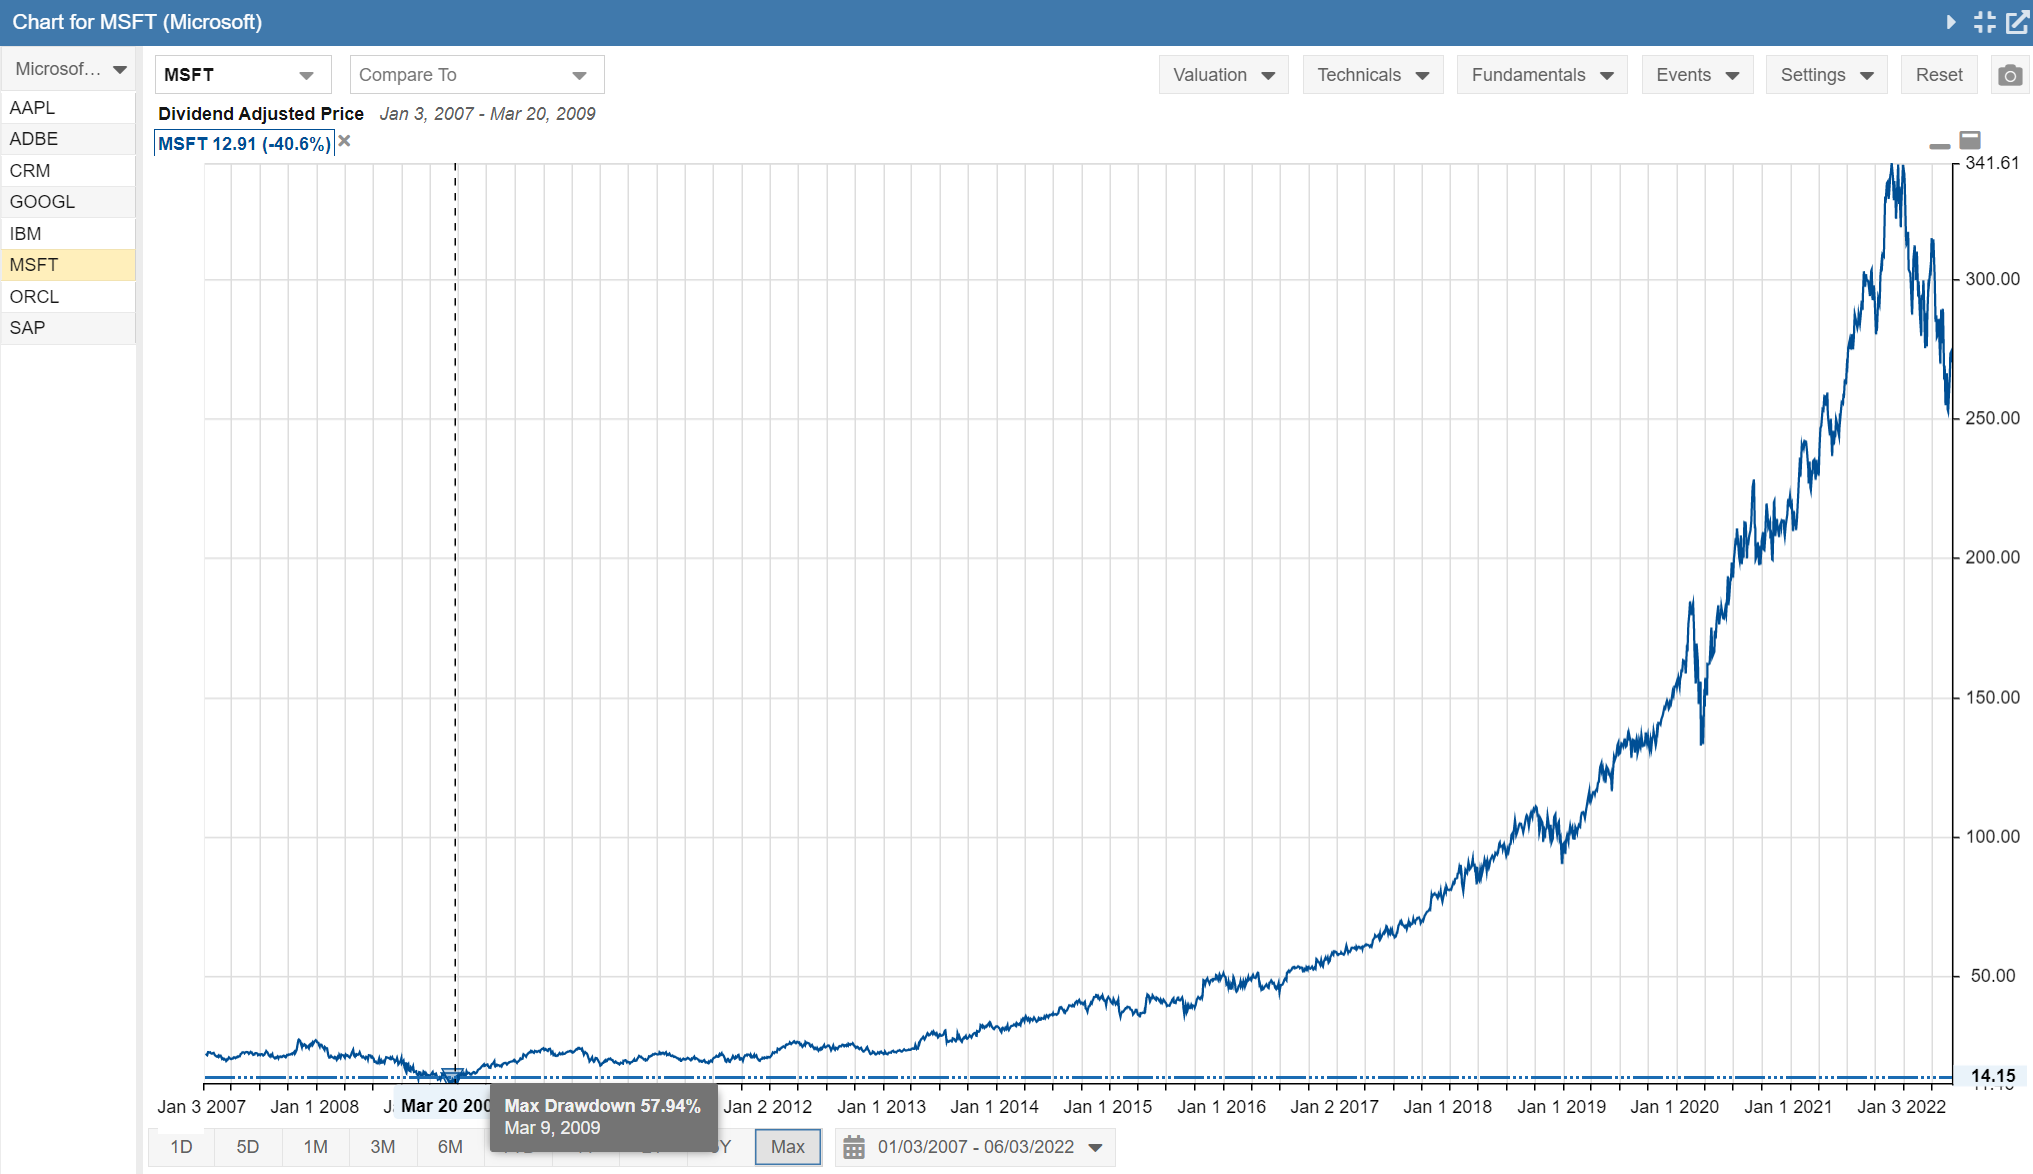Open the Technicals menu
The height and width of the screenshot is (1174, 2033).
click(1372, 75)
